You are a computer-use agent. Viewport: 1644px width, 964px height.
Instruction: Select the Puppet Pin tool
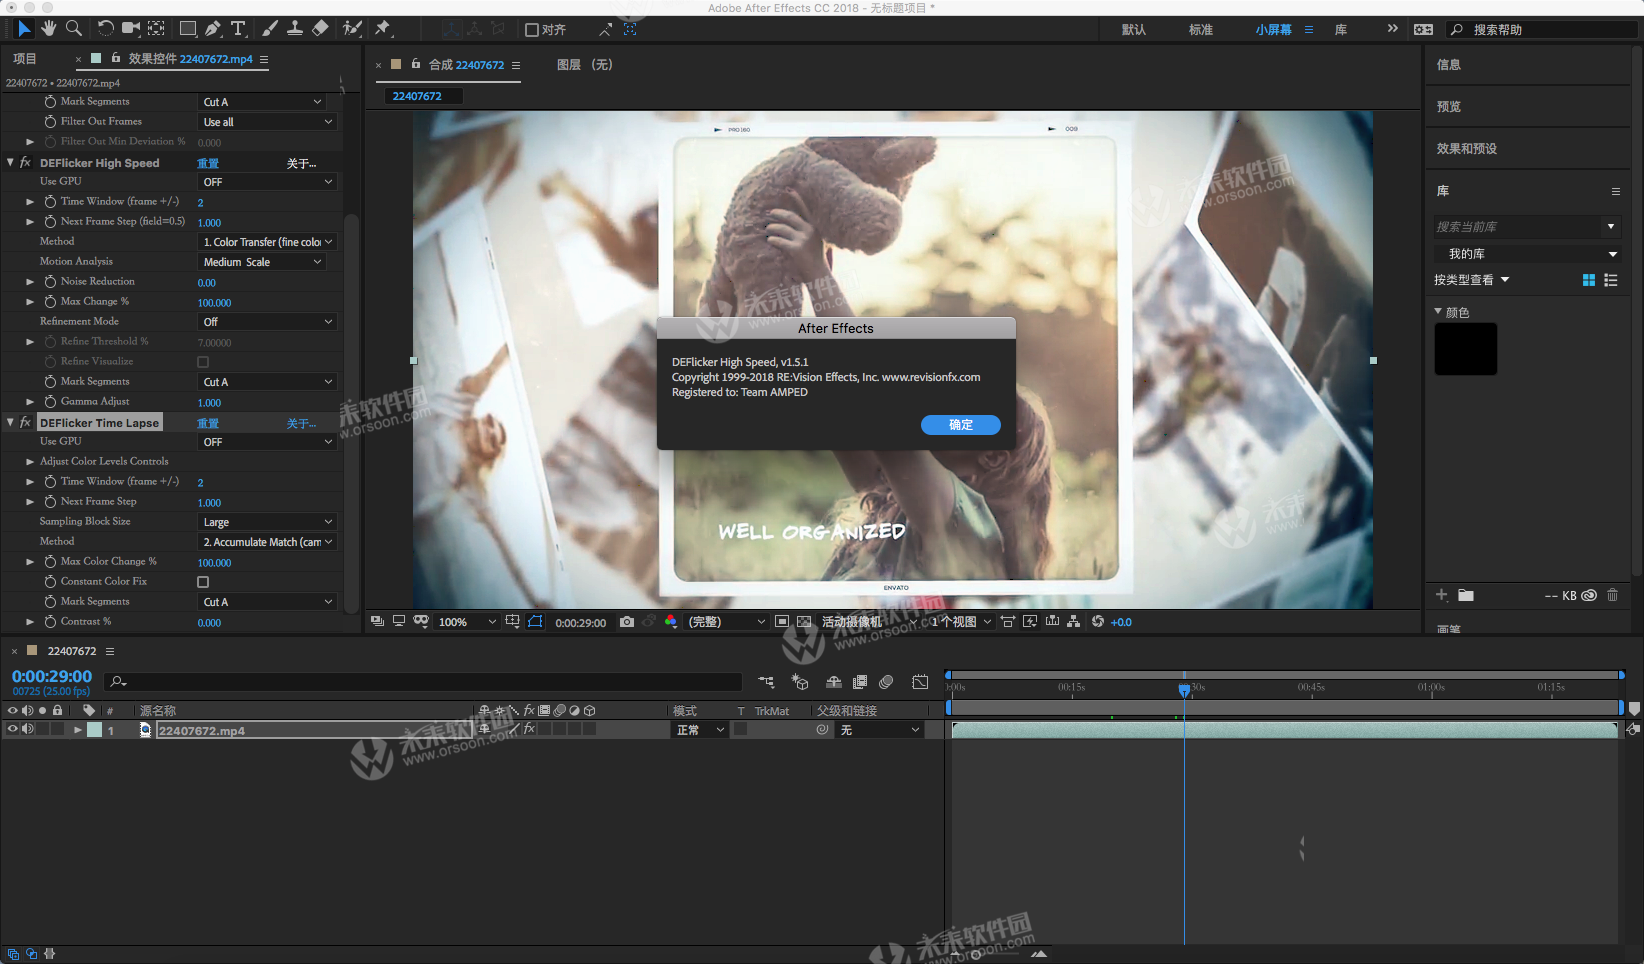[x=383, y=29]
